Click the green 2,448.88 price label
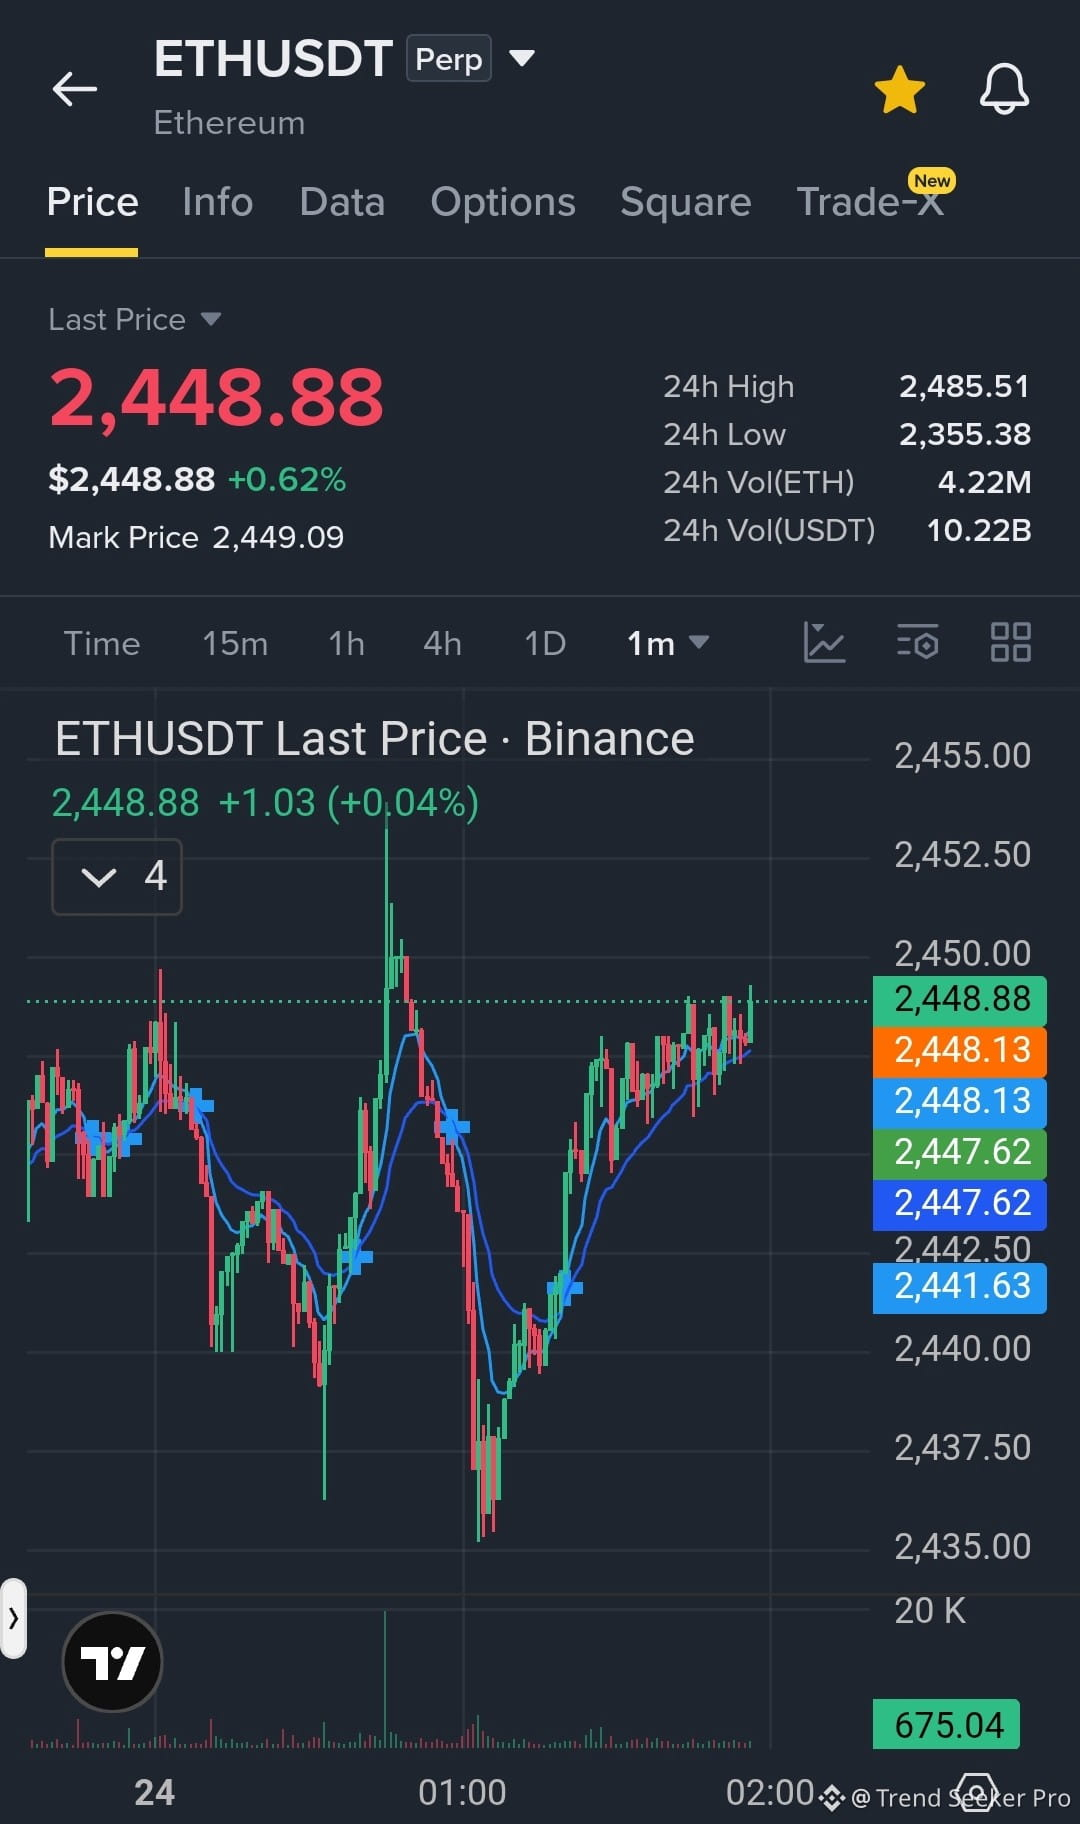This screenshot has width=1080, height=1824. (960, 999)
